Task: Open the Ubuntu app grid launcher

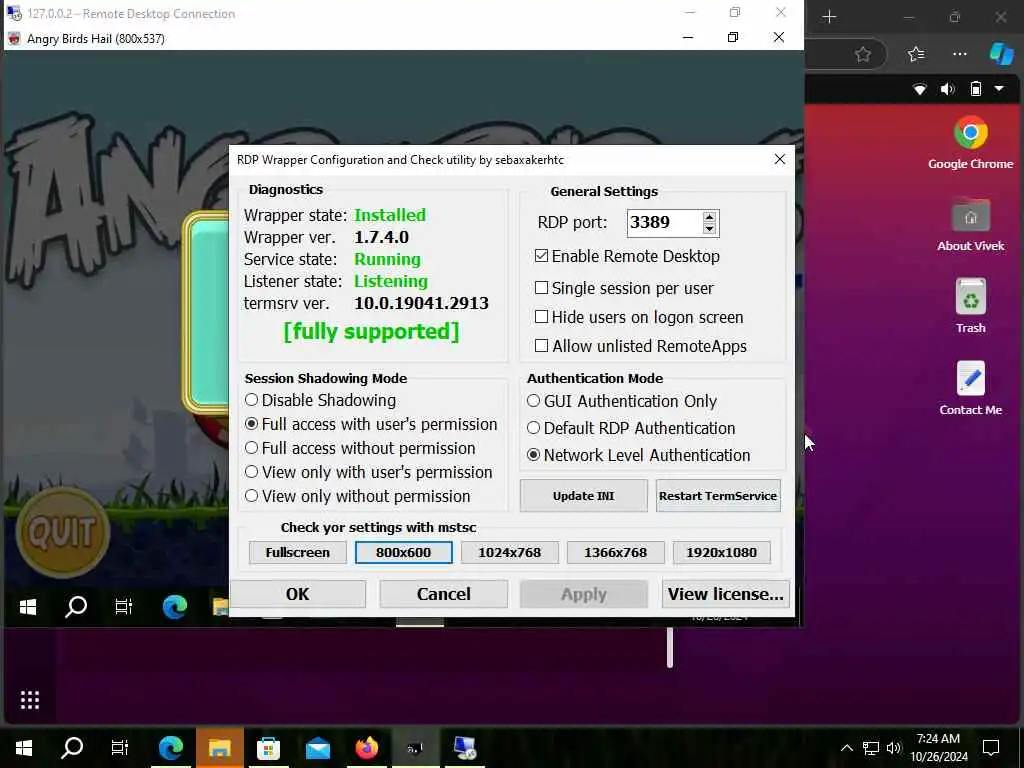Action: coord(30,700)
